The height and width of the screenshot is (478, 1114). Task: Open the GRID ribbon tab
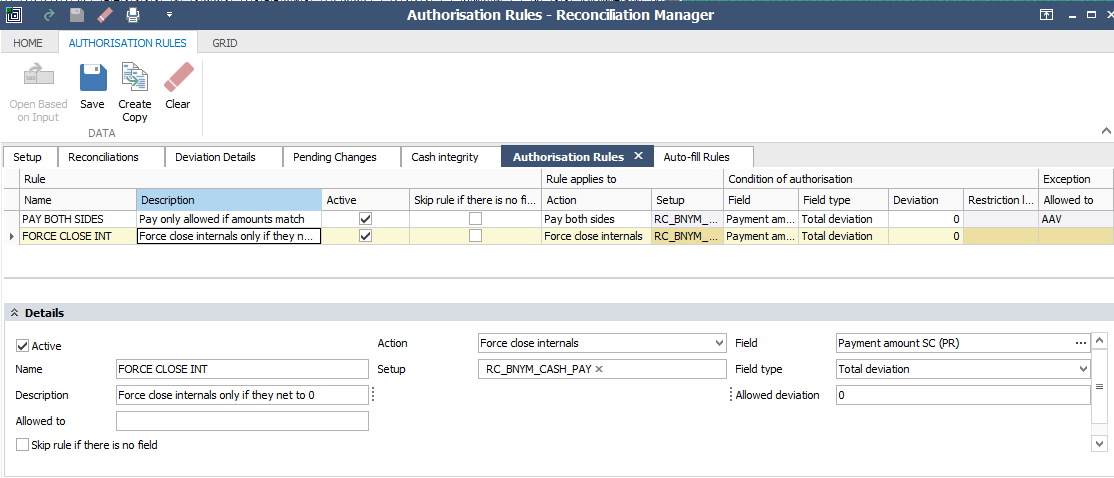[225, 43]
